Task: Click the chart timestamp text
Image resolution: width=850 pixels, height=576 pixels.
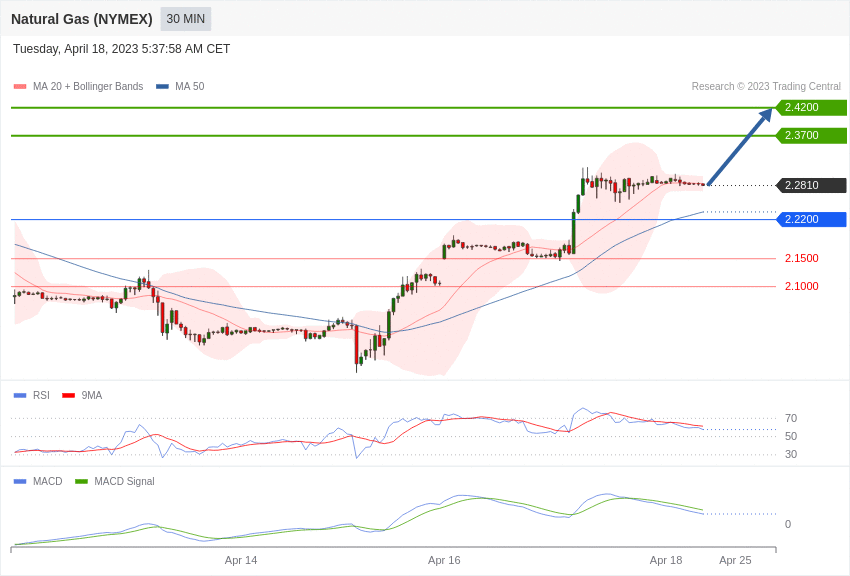Action: pos(121,49)
